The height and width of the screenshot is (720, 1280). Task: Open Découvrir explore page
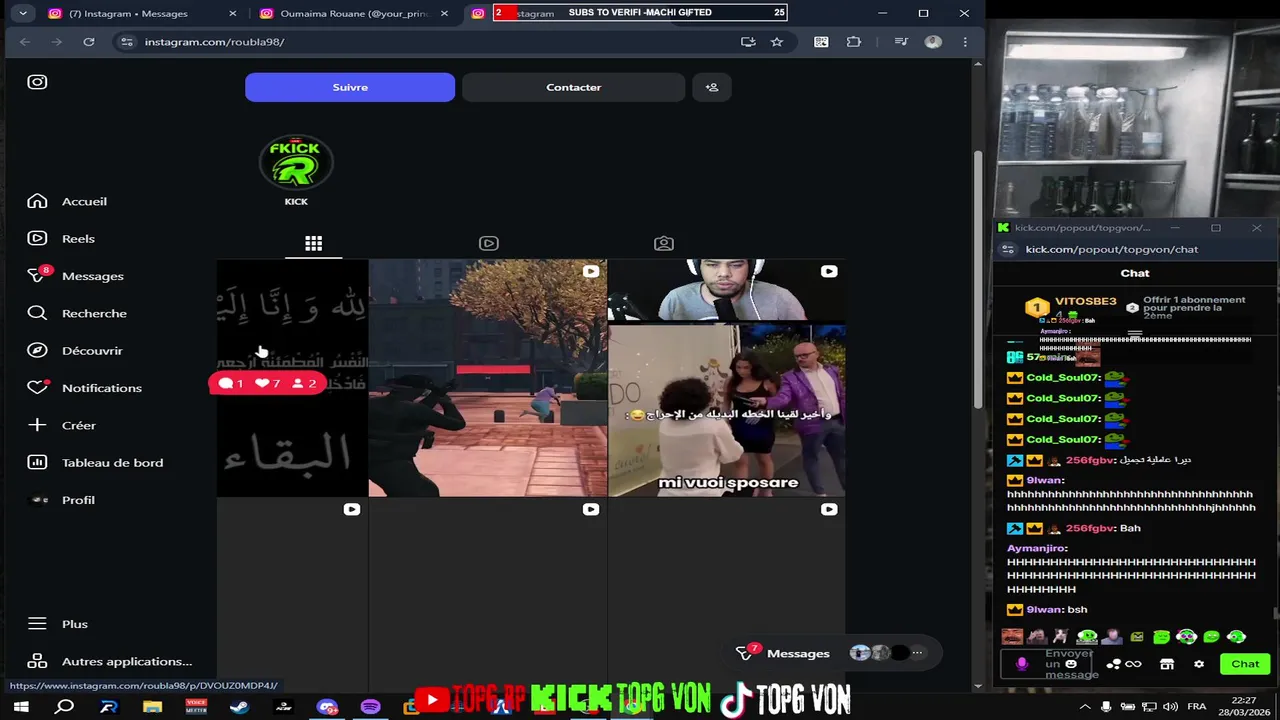(75, 351)
